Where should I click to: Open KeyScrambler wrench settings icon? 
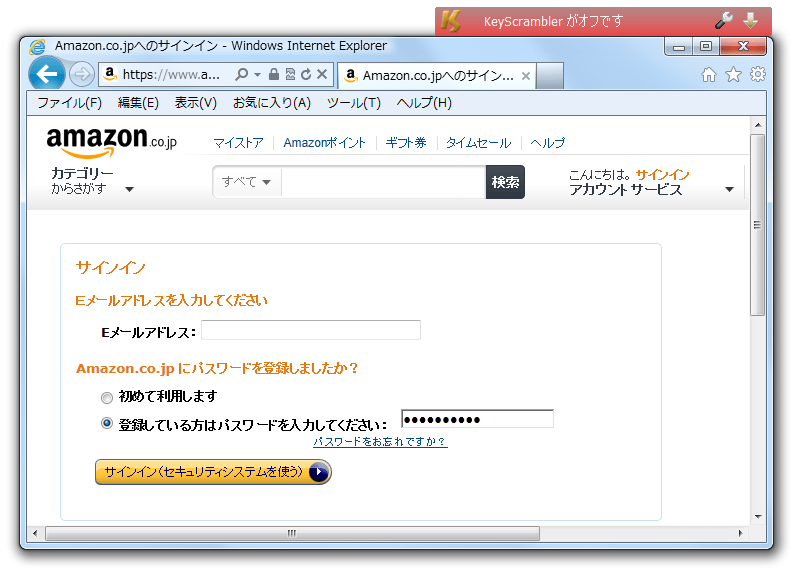(x=723, y=21)
